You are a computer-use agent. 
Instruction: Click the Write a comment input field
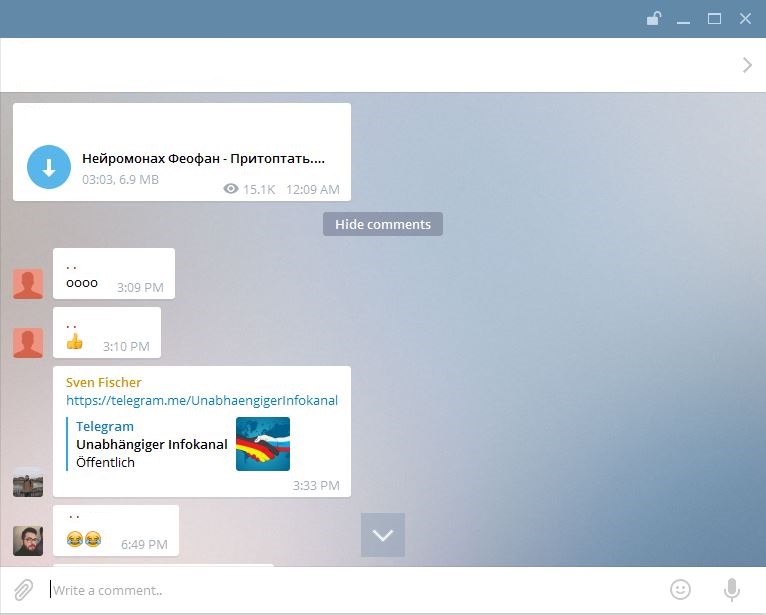352,590
